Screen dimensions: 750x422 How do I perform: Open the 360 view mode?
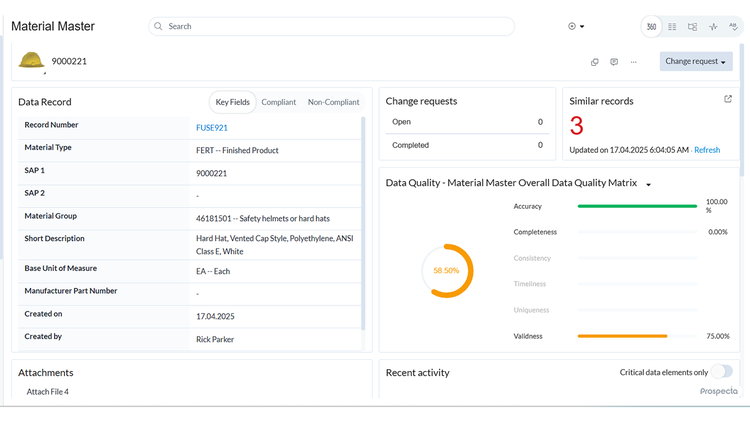click(x=651, y=27)
